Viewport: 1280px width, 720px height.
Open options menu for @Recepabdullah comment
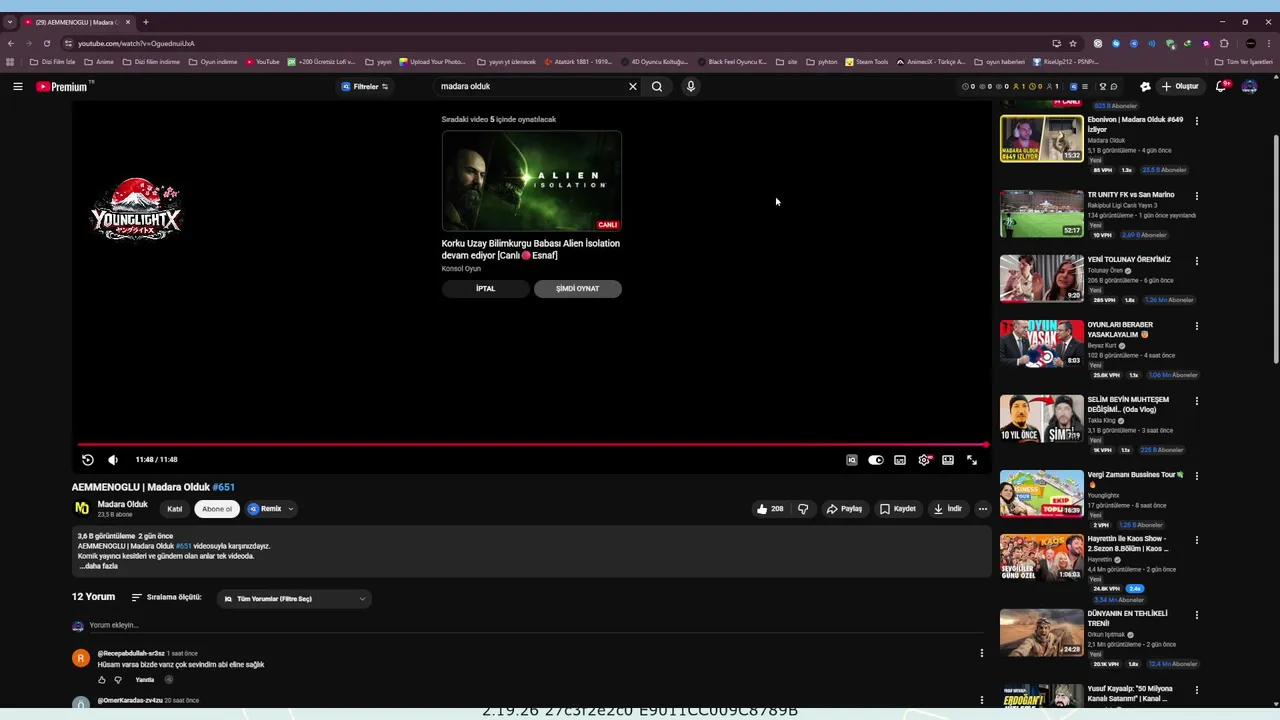981,653
